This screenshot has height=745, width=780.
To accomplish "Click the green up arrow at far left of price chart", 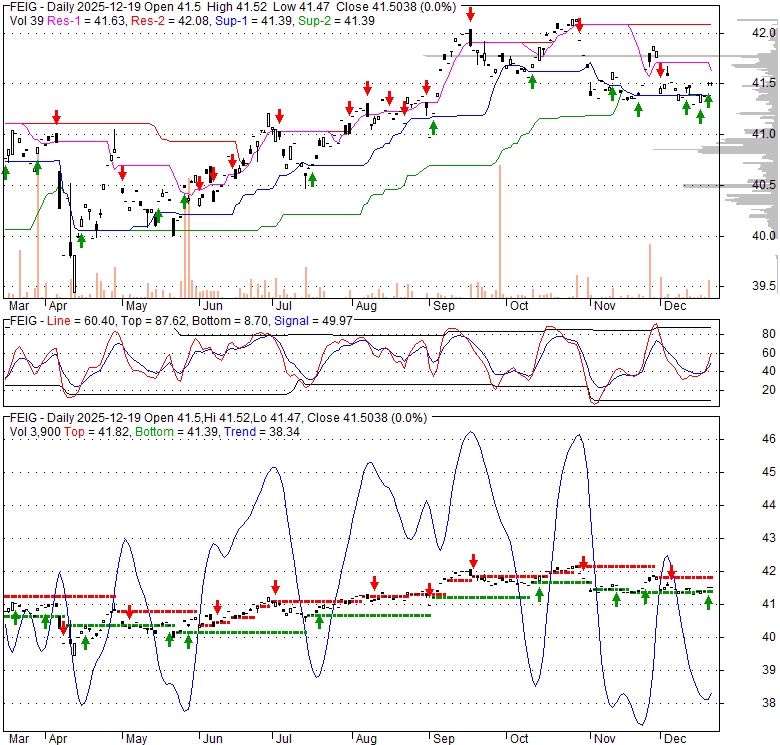I will click(x=5, y=172).
